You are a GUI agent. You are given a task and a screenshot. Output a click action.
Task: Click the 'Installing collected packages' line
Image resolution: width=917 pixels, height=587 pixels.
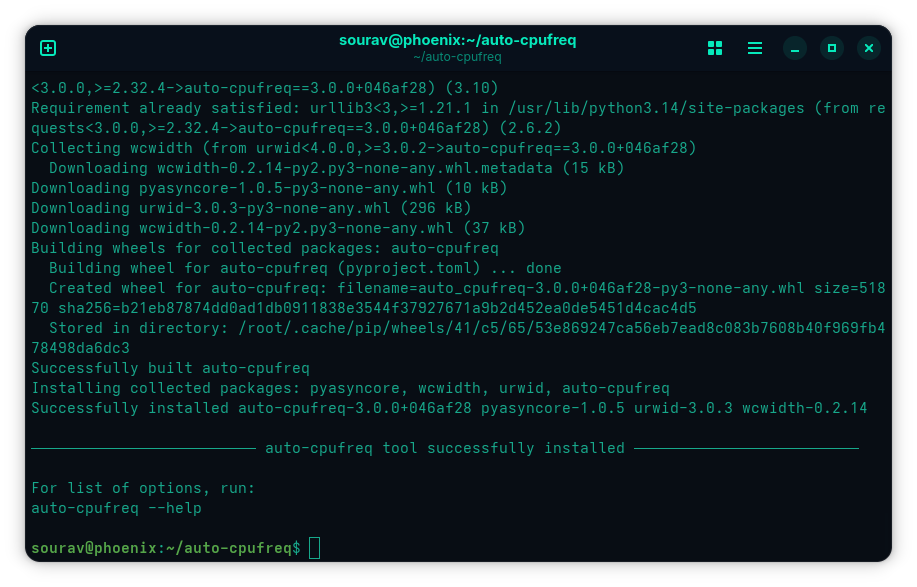coord(350,388)
